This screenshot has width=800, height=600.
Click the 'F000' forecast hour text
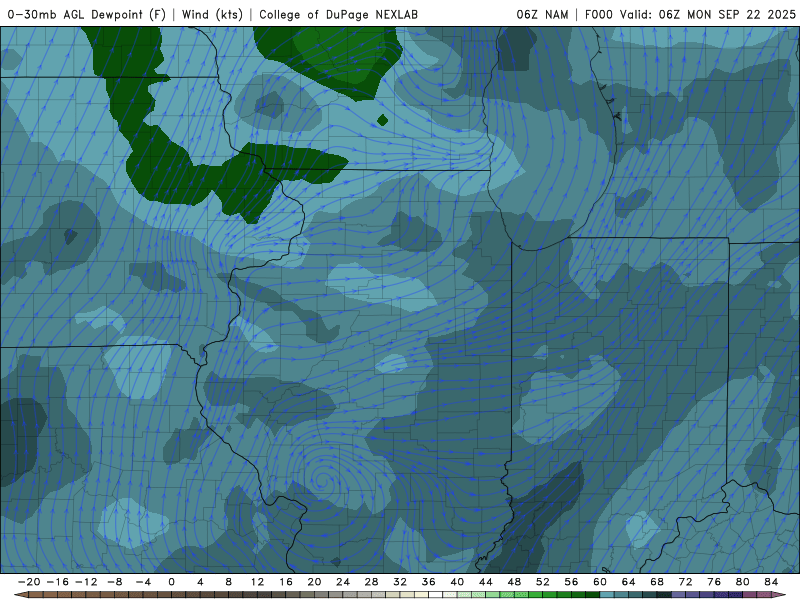tap(598, 14)
